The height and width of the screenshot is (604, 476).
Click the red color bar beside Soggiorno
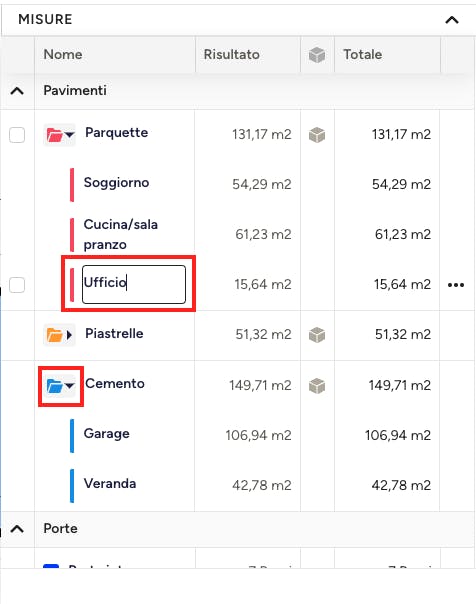[72, 185]
